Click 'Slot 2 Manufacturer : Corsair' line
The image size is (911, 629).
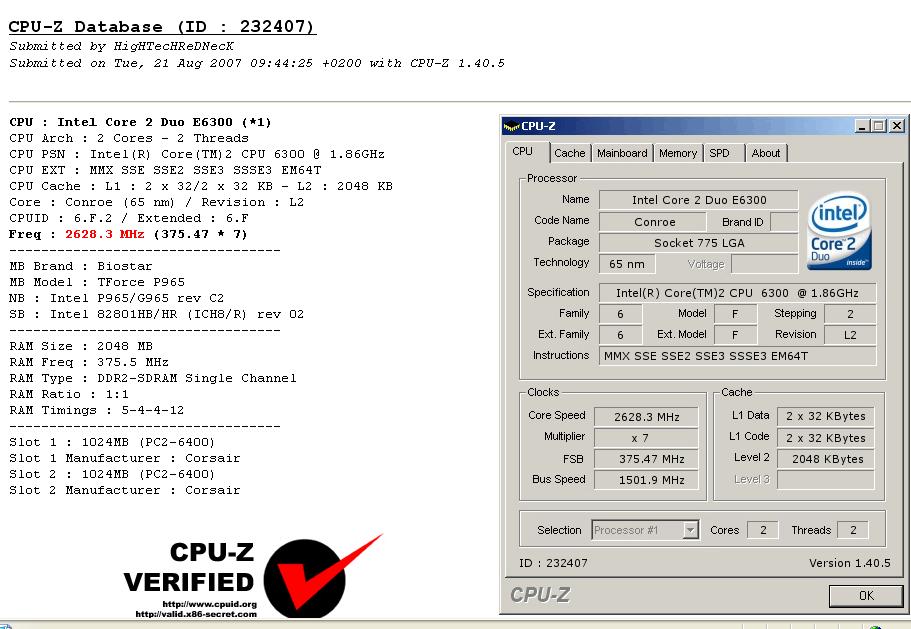[x=125, y=490]
